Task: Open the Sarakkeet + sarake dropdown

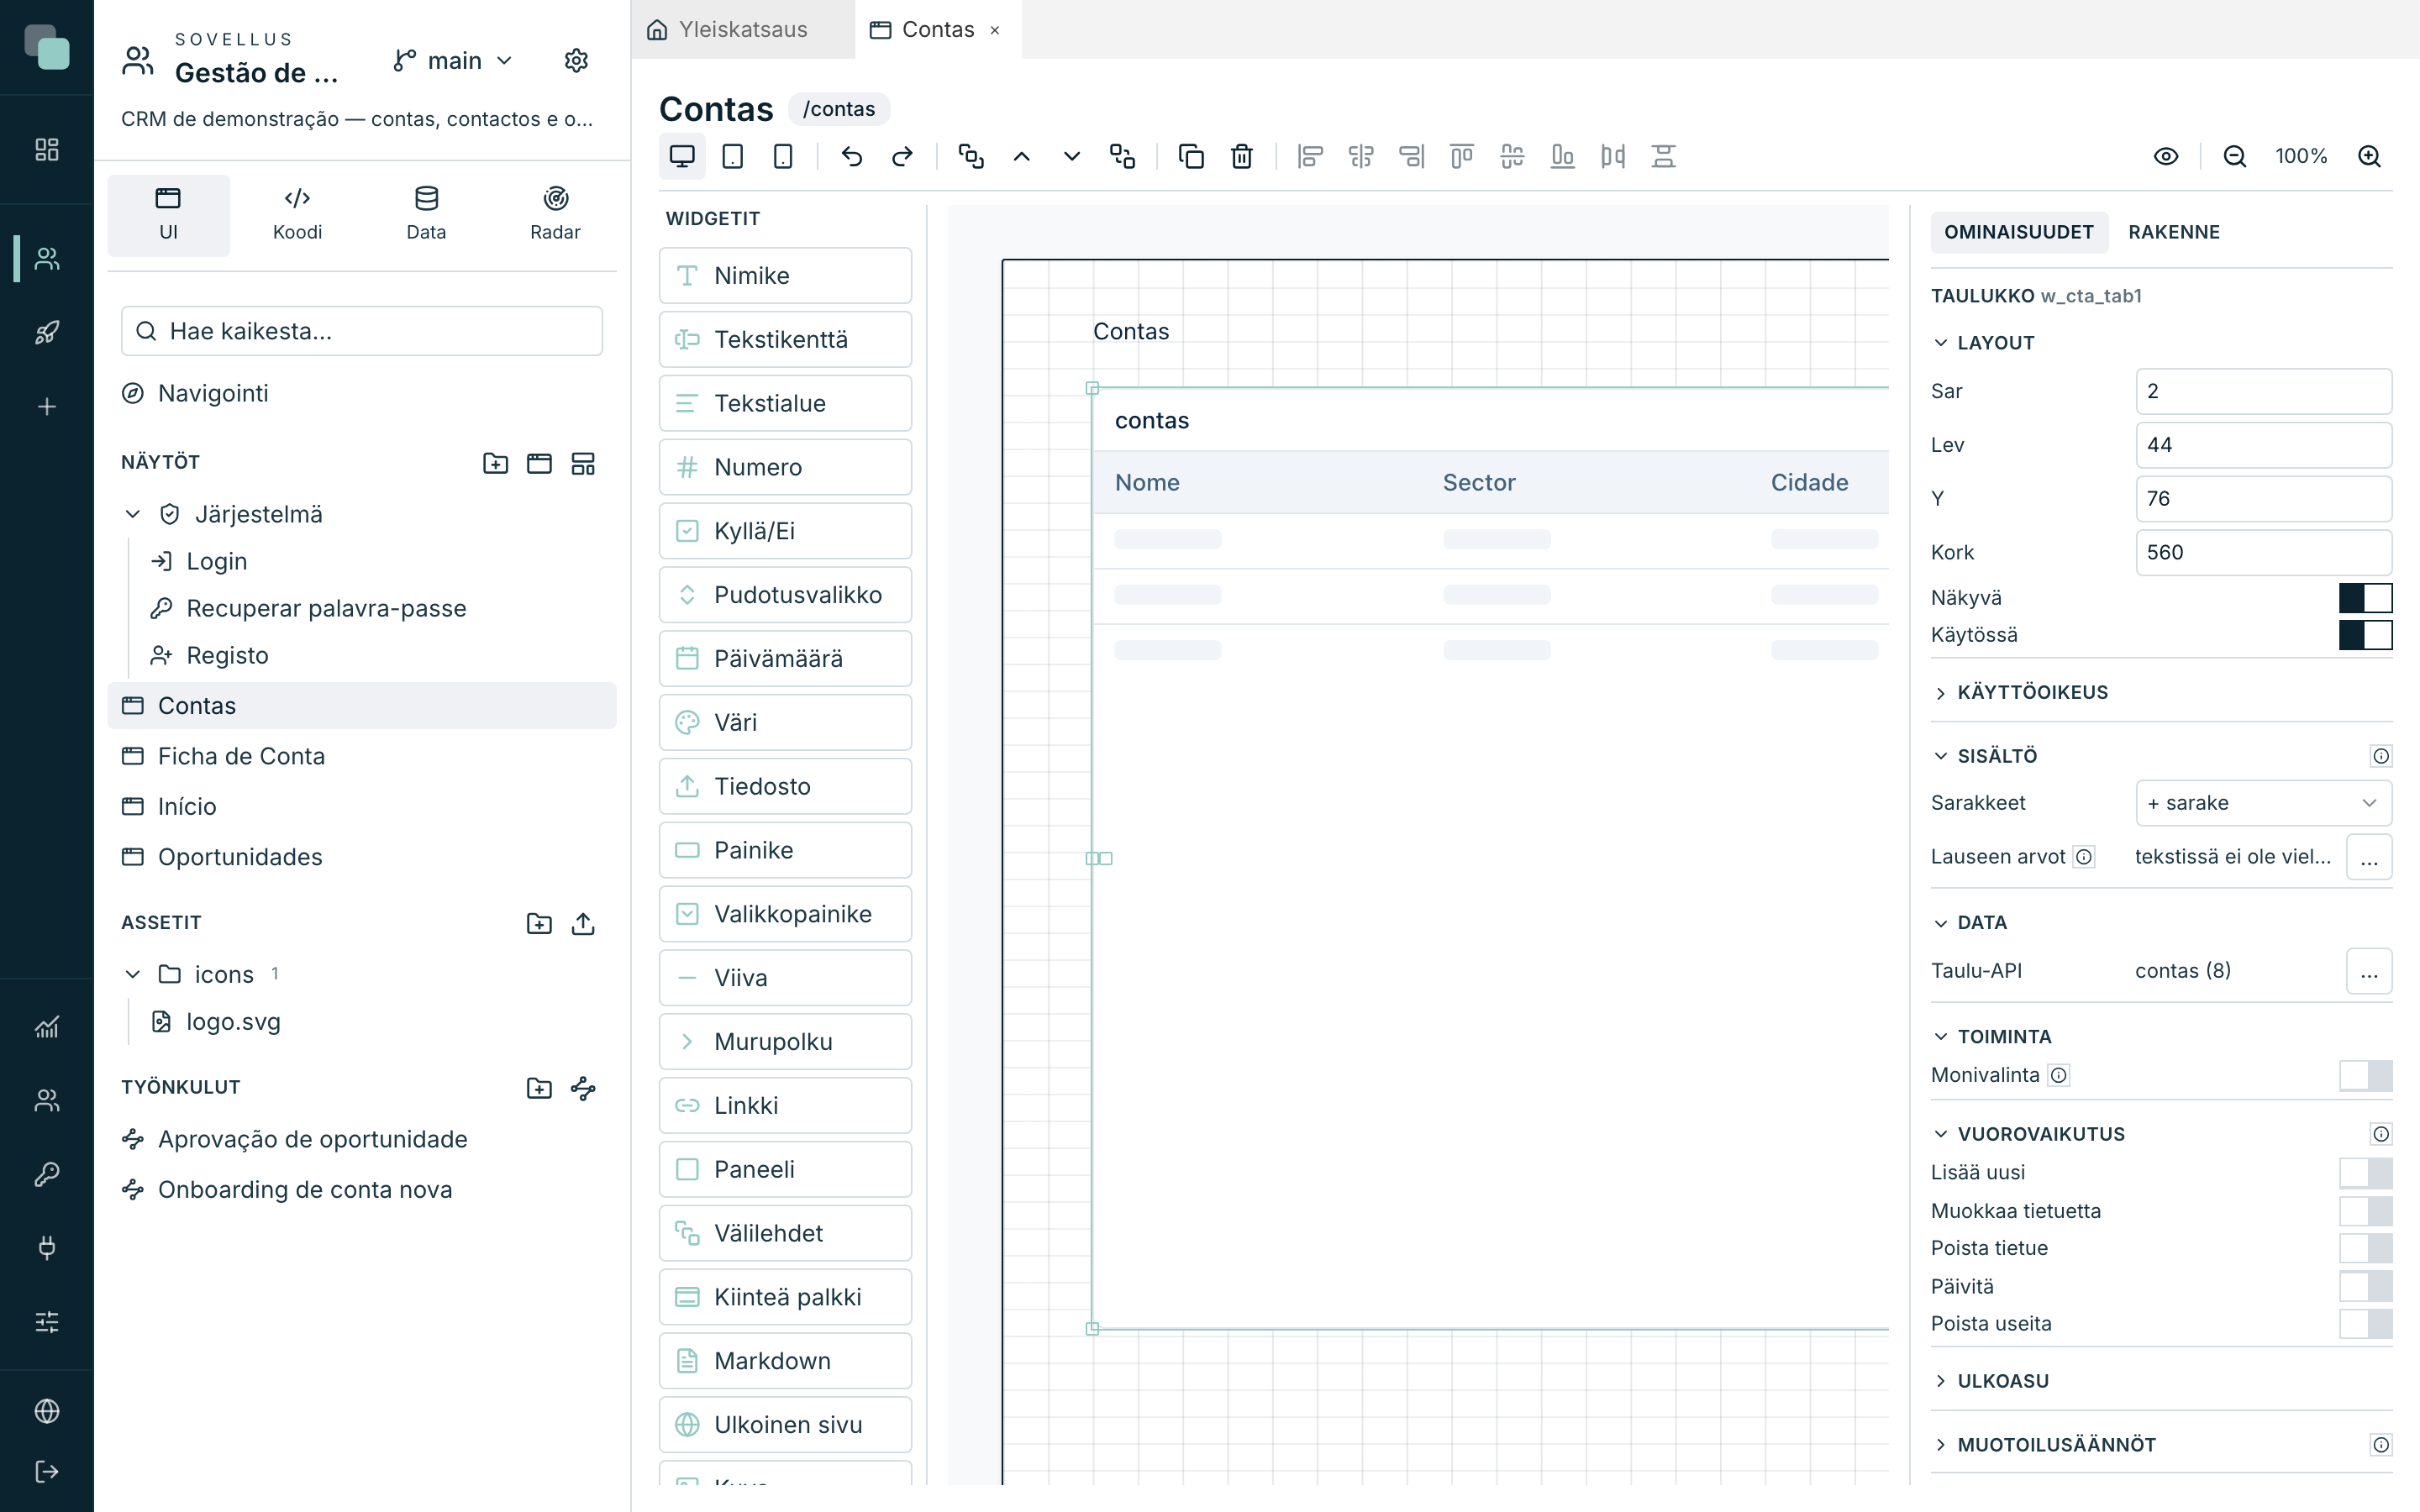Action: (x=2263, y=803)
